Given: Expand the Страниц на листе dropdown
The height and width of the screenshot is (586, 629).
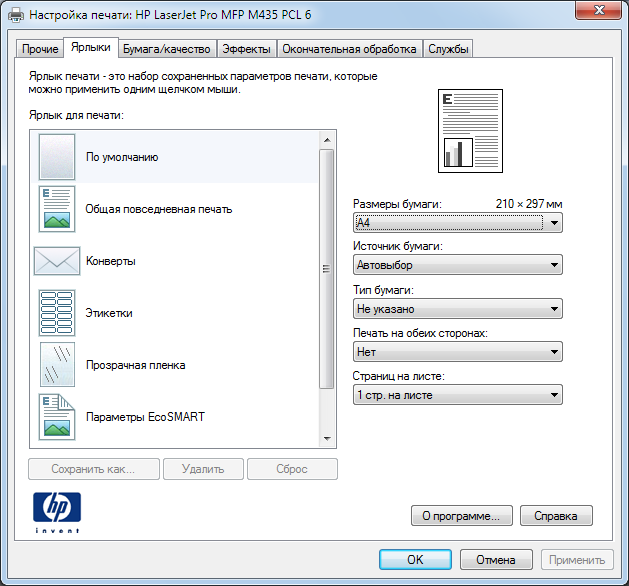Looking at the screenshot, I should (x=458, y=395).
